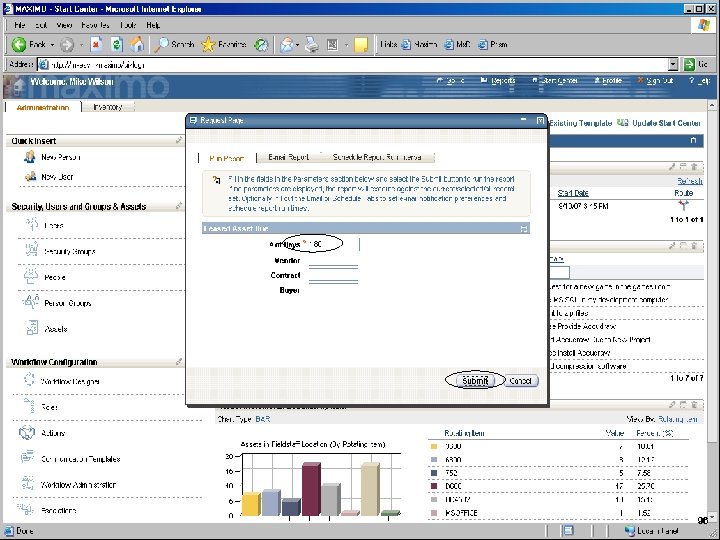720x540 pixels.
Task: Click the yellow note icon in toolbar
Action: pyautogui.click(x=361, y=45)
